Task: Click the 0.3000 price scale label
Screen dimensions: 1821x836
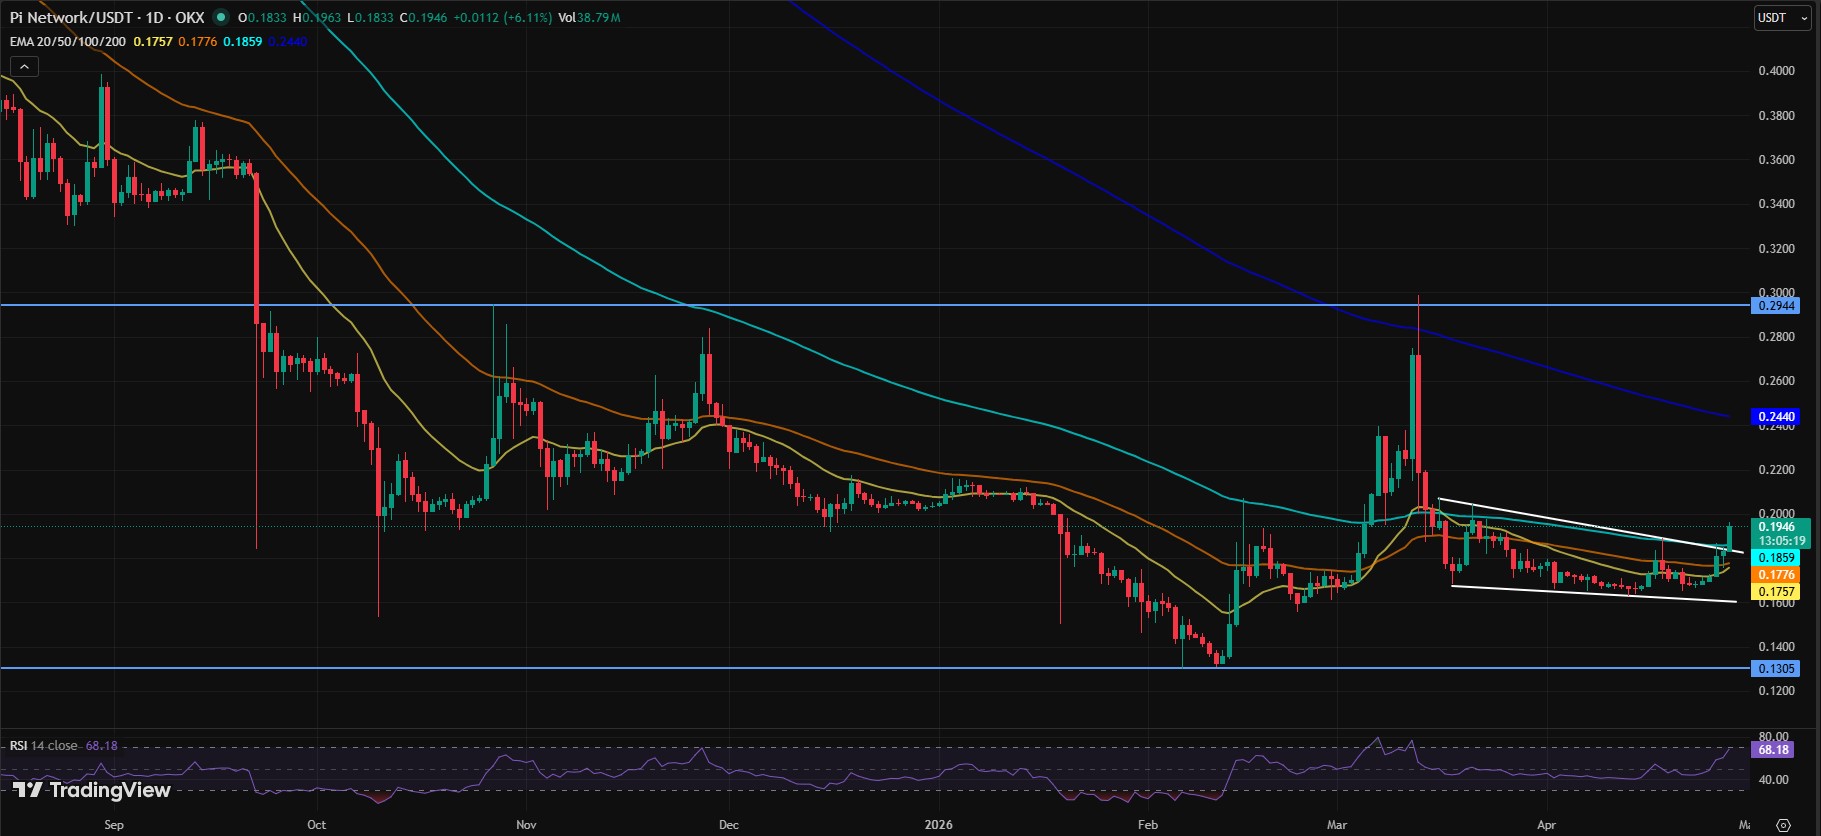Action: (x=1776, y=292)
